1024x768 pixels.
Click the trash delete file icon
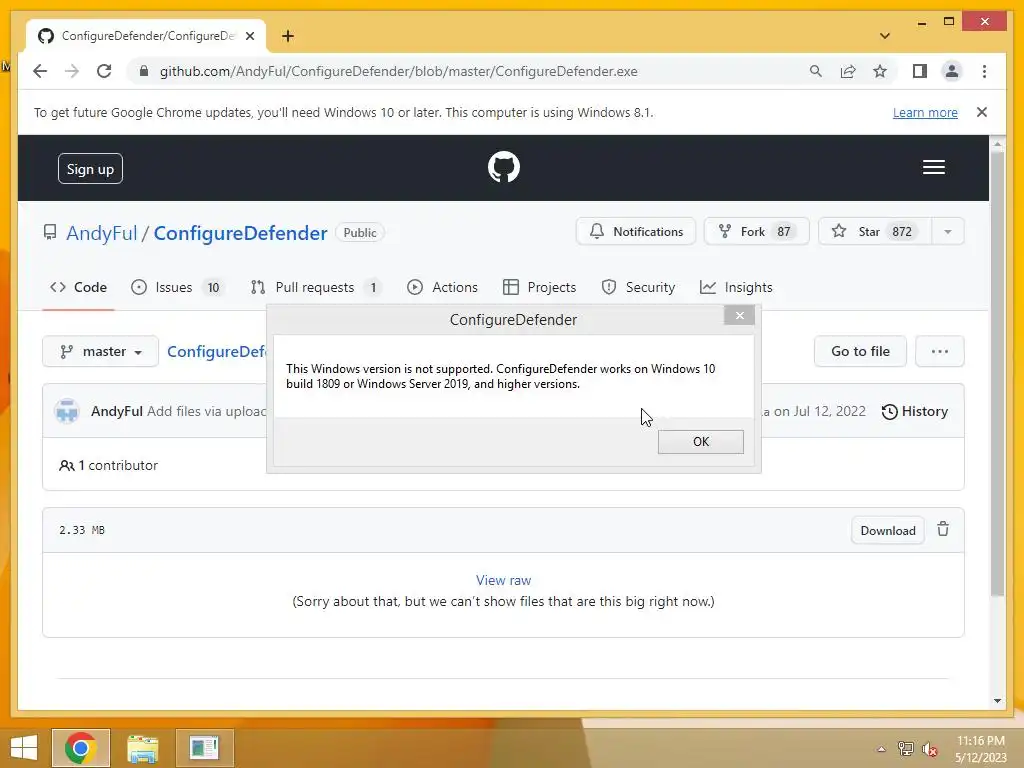[x=943, y=529]
